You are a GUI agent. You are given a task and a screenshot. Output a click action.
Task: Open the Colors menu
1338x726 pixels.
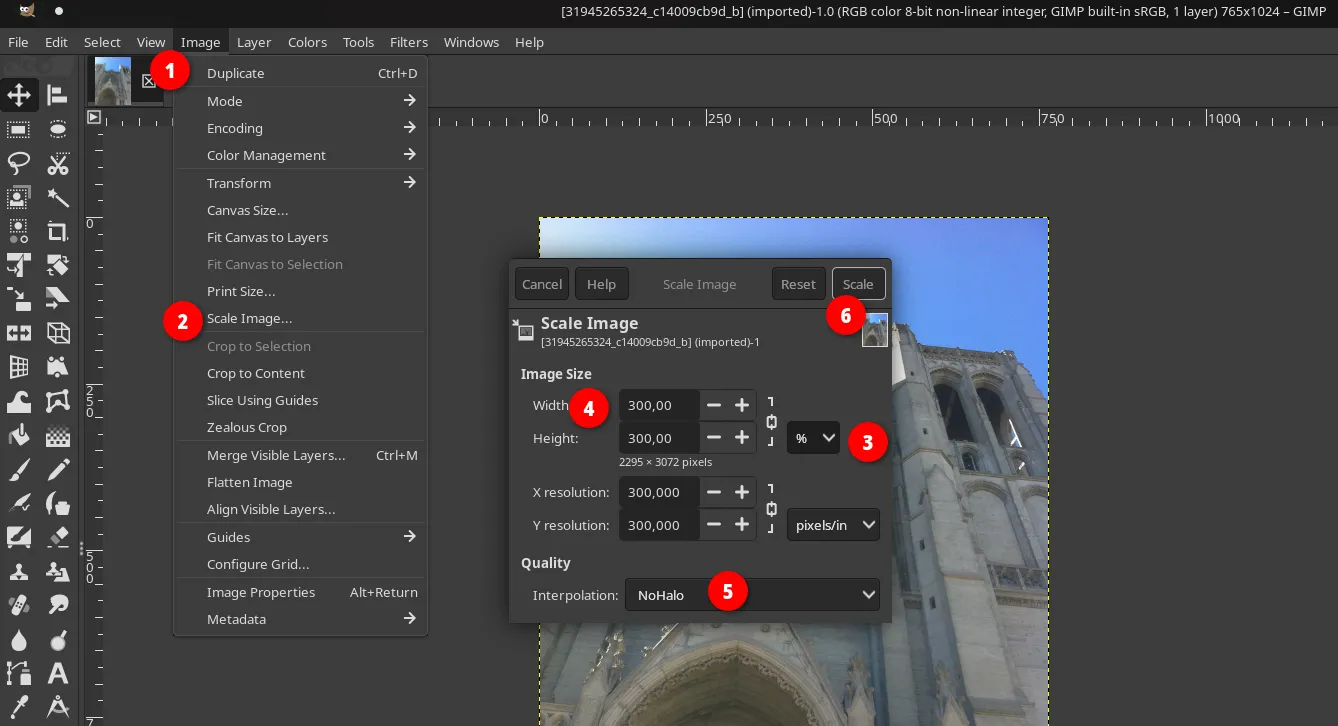click(307, 42)
